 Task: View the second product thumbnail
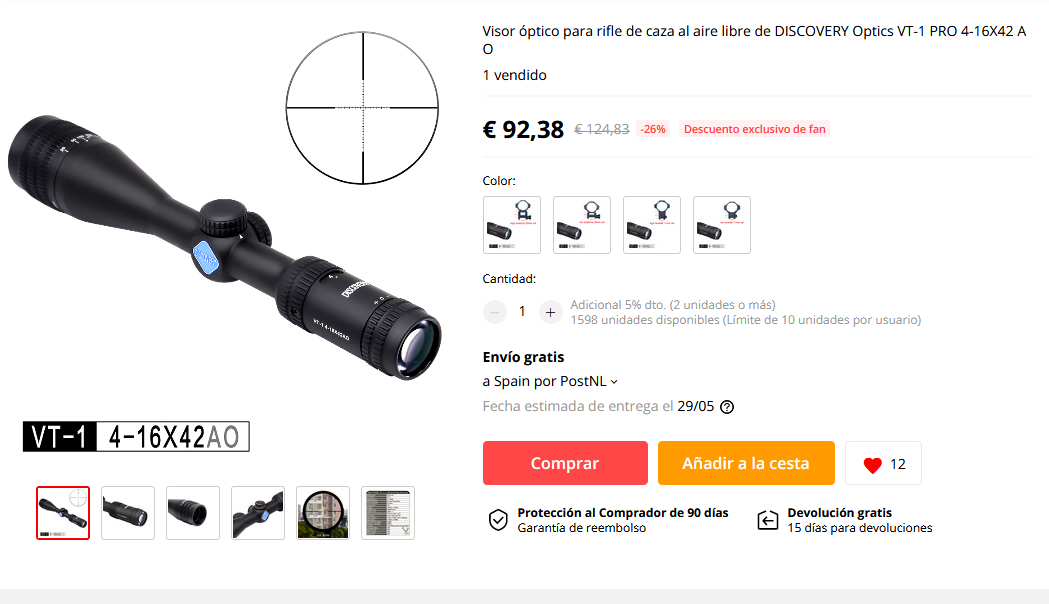point(128,513)
